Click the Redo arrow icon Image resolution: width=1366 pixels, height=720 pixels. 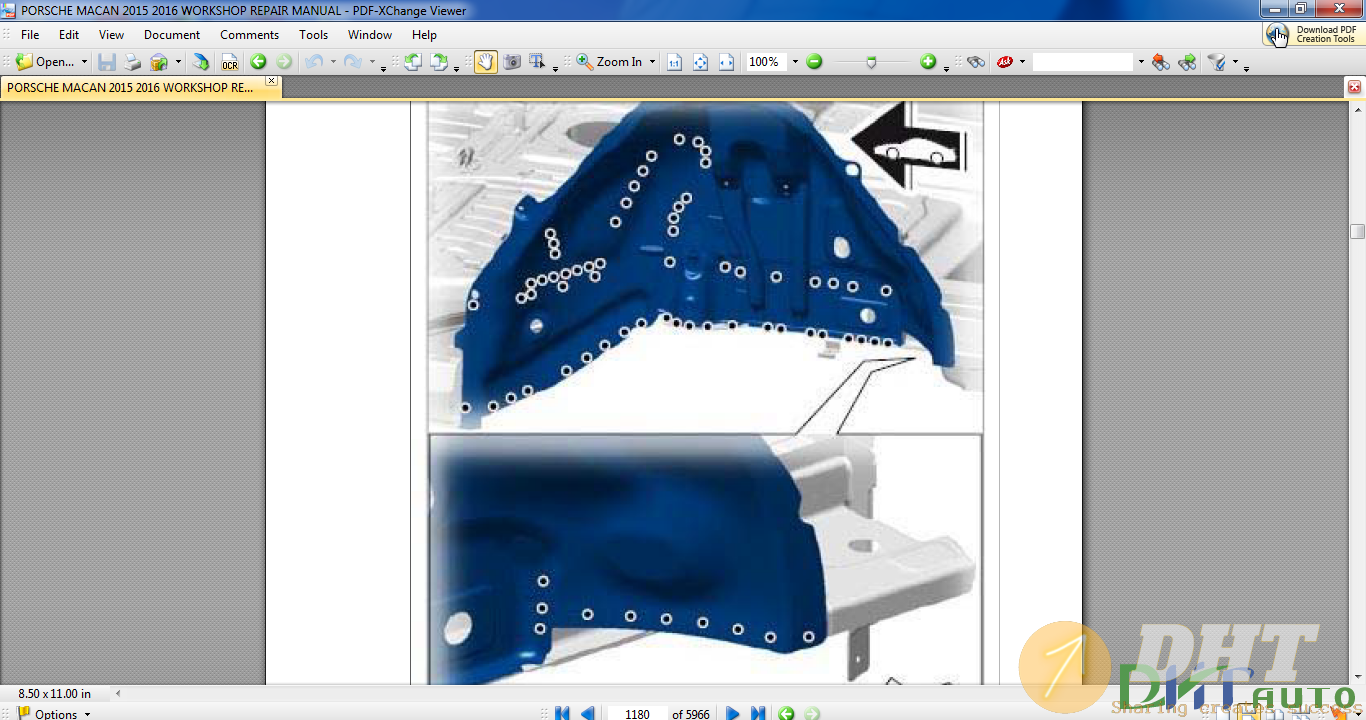[x=352, y=62]
